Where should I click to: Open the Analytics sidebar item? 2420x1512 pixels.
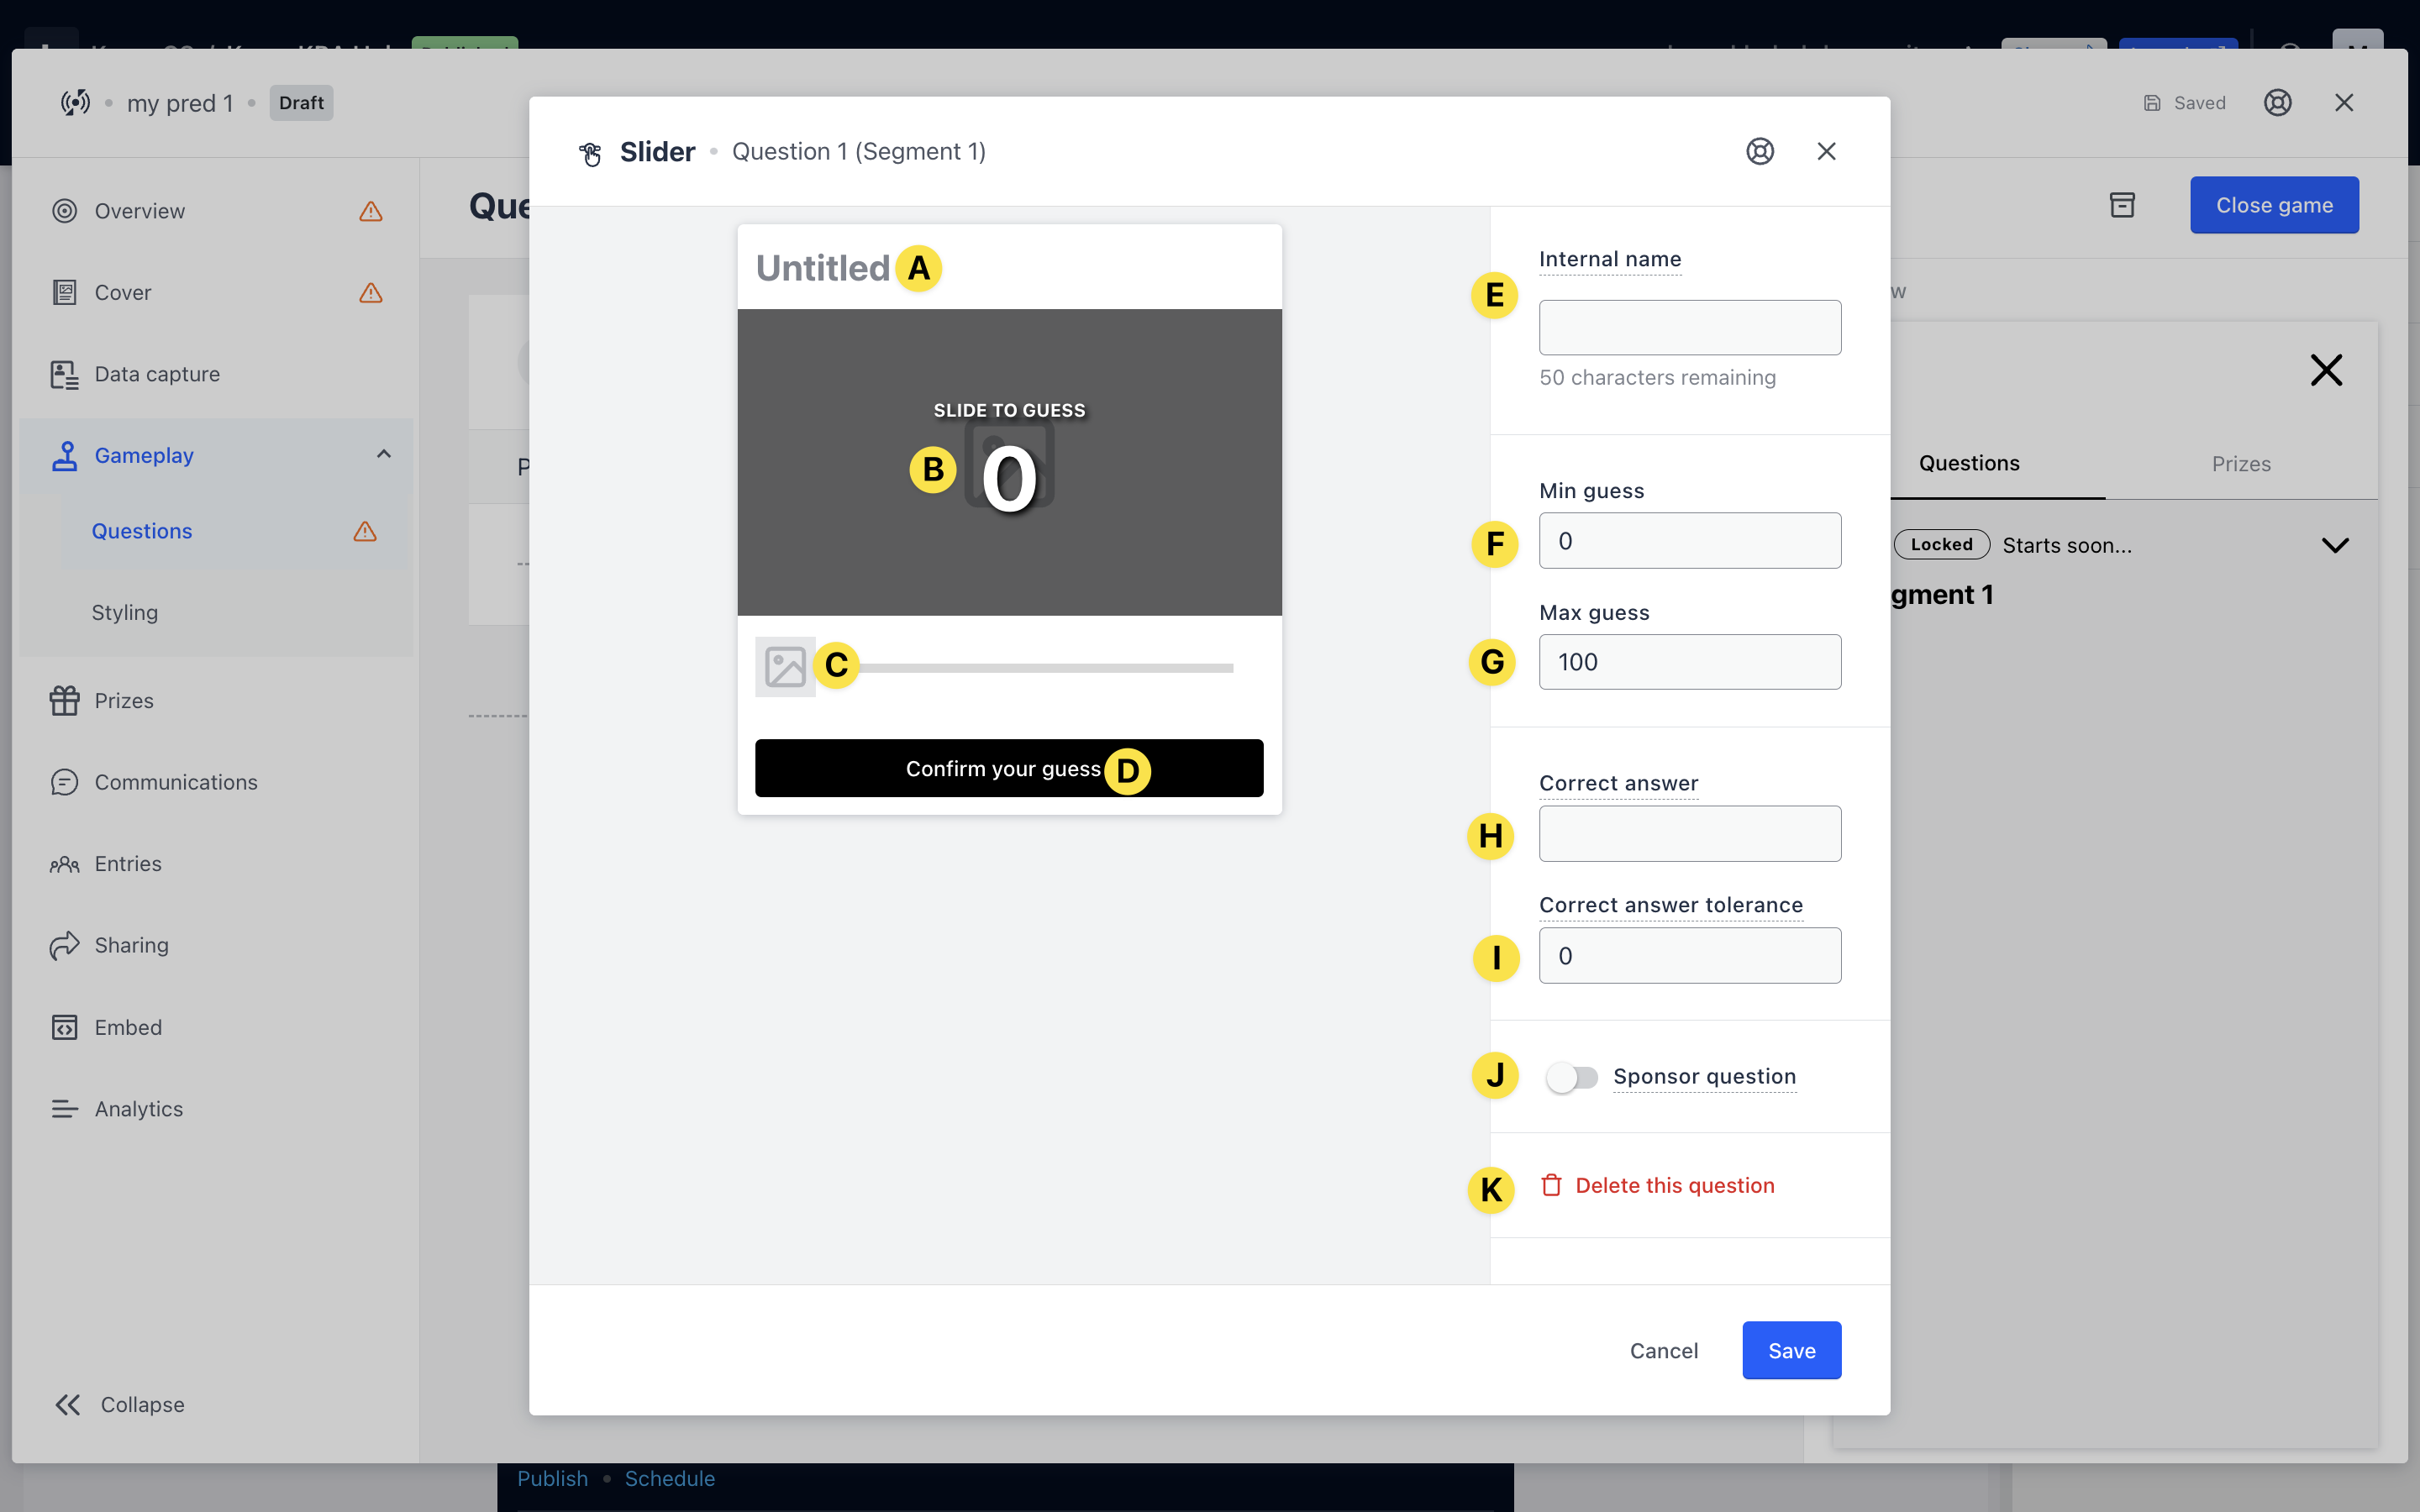[138, 1109]
